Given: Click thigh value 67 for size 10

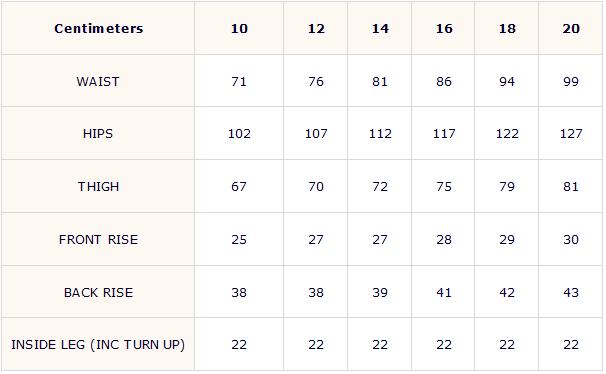Looking at the screenshot, I should click(x=239, y=187).
